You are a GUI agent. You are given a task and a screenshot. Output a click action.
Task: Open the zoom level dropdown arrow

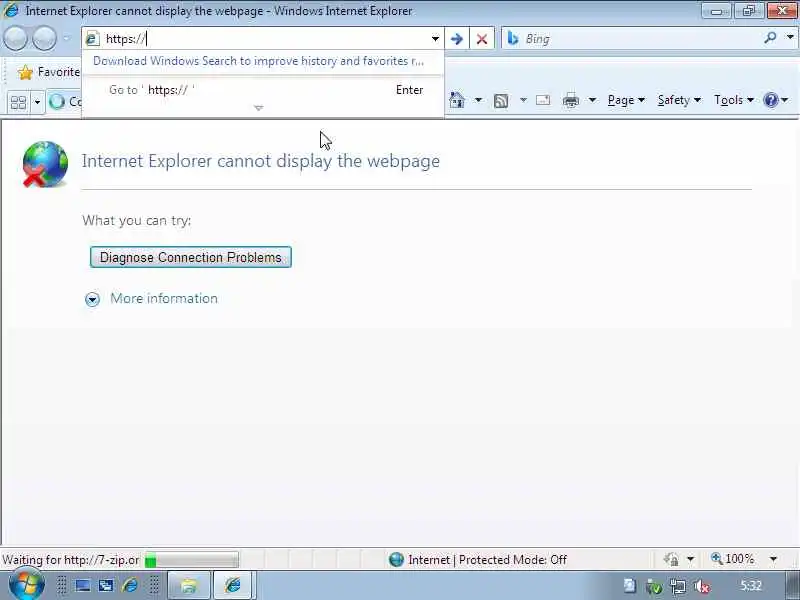(773, 560)
